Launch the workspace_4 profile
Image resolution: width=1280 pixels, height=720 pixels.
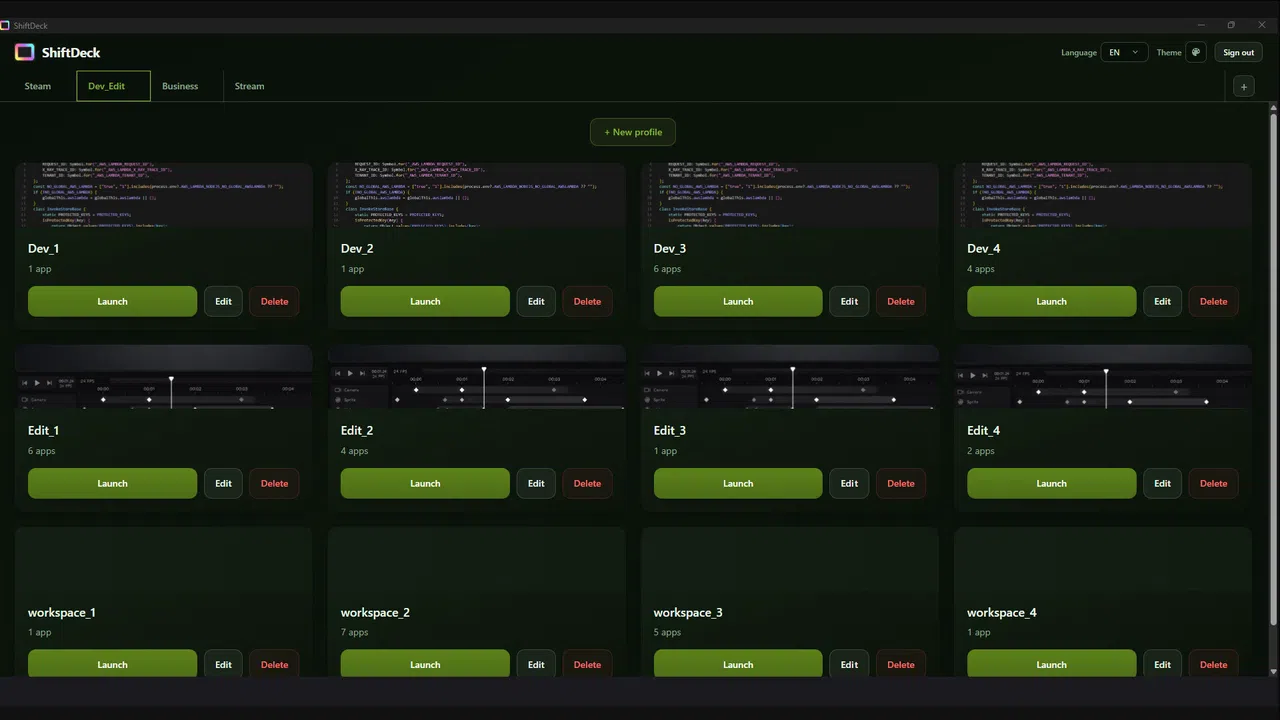click(x=1051, y=663)
